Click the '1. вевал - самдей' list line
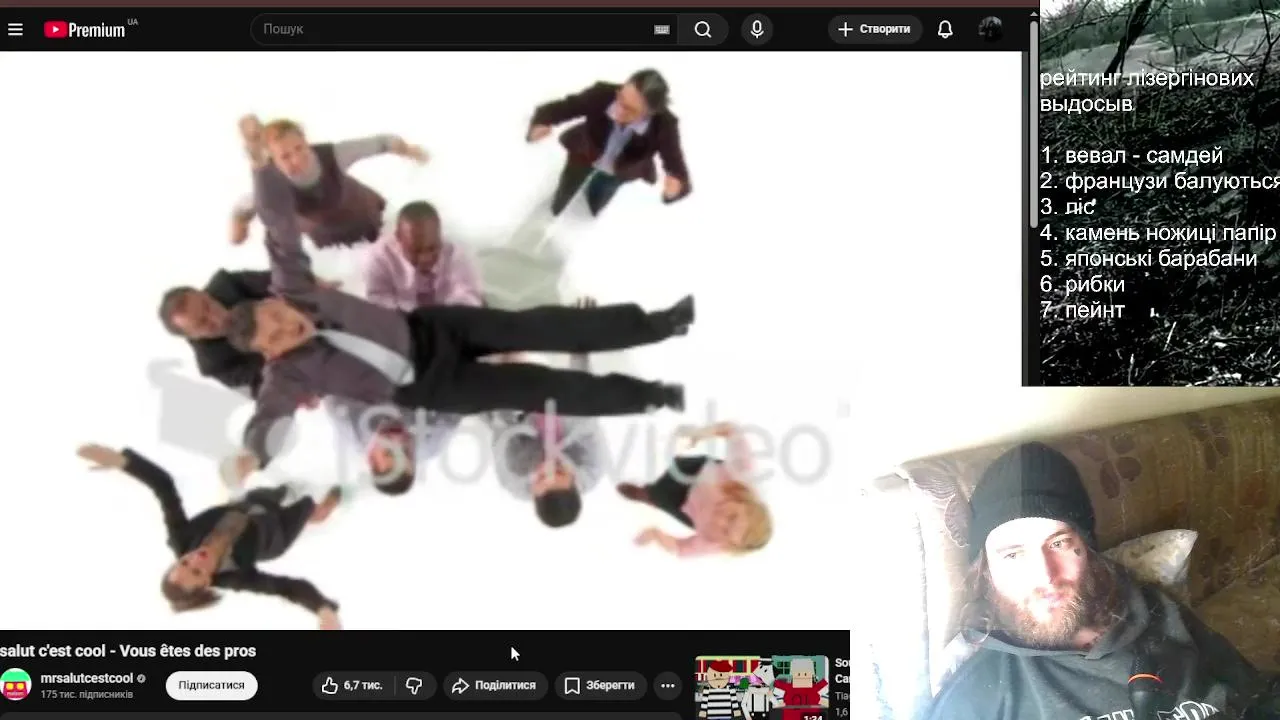The height and width of the screenshot is (720, 1280). 1132,156
